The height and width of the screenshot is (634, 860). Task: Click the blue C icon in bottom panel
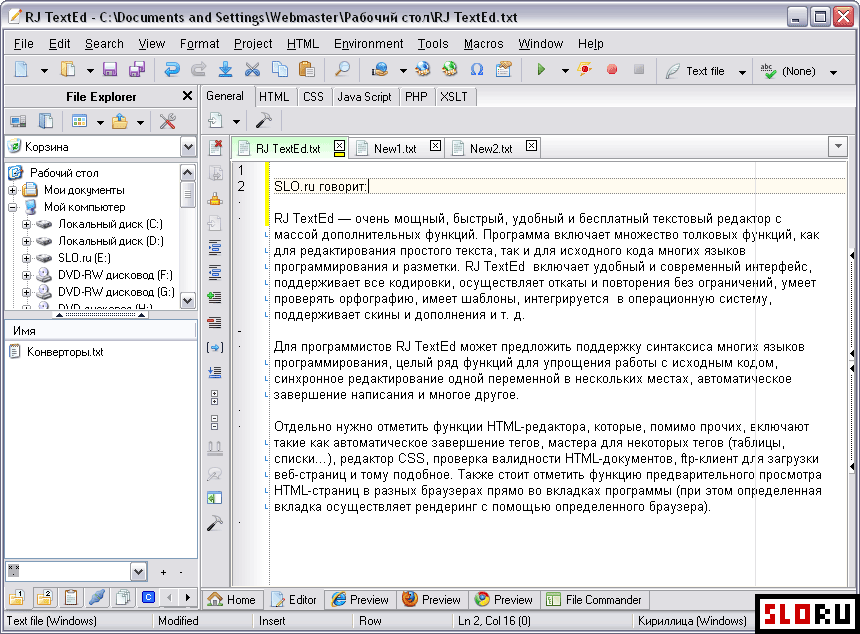coord(148,597)
